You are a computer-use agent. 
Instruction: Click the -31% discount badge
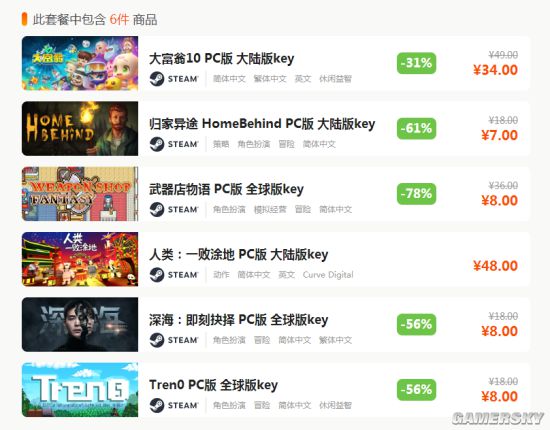pos(416,63)
